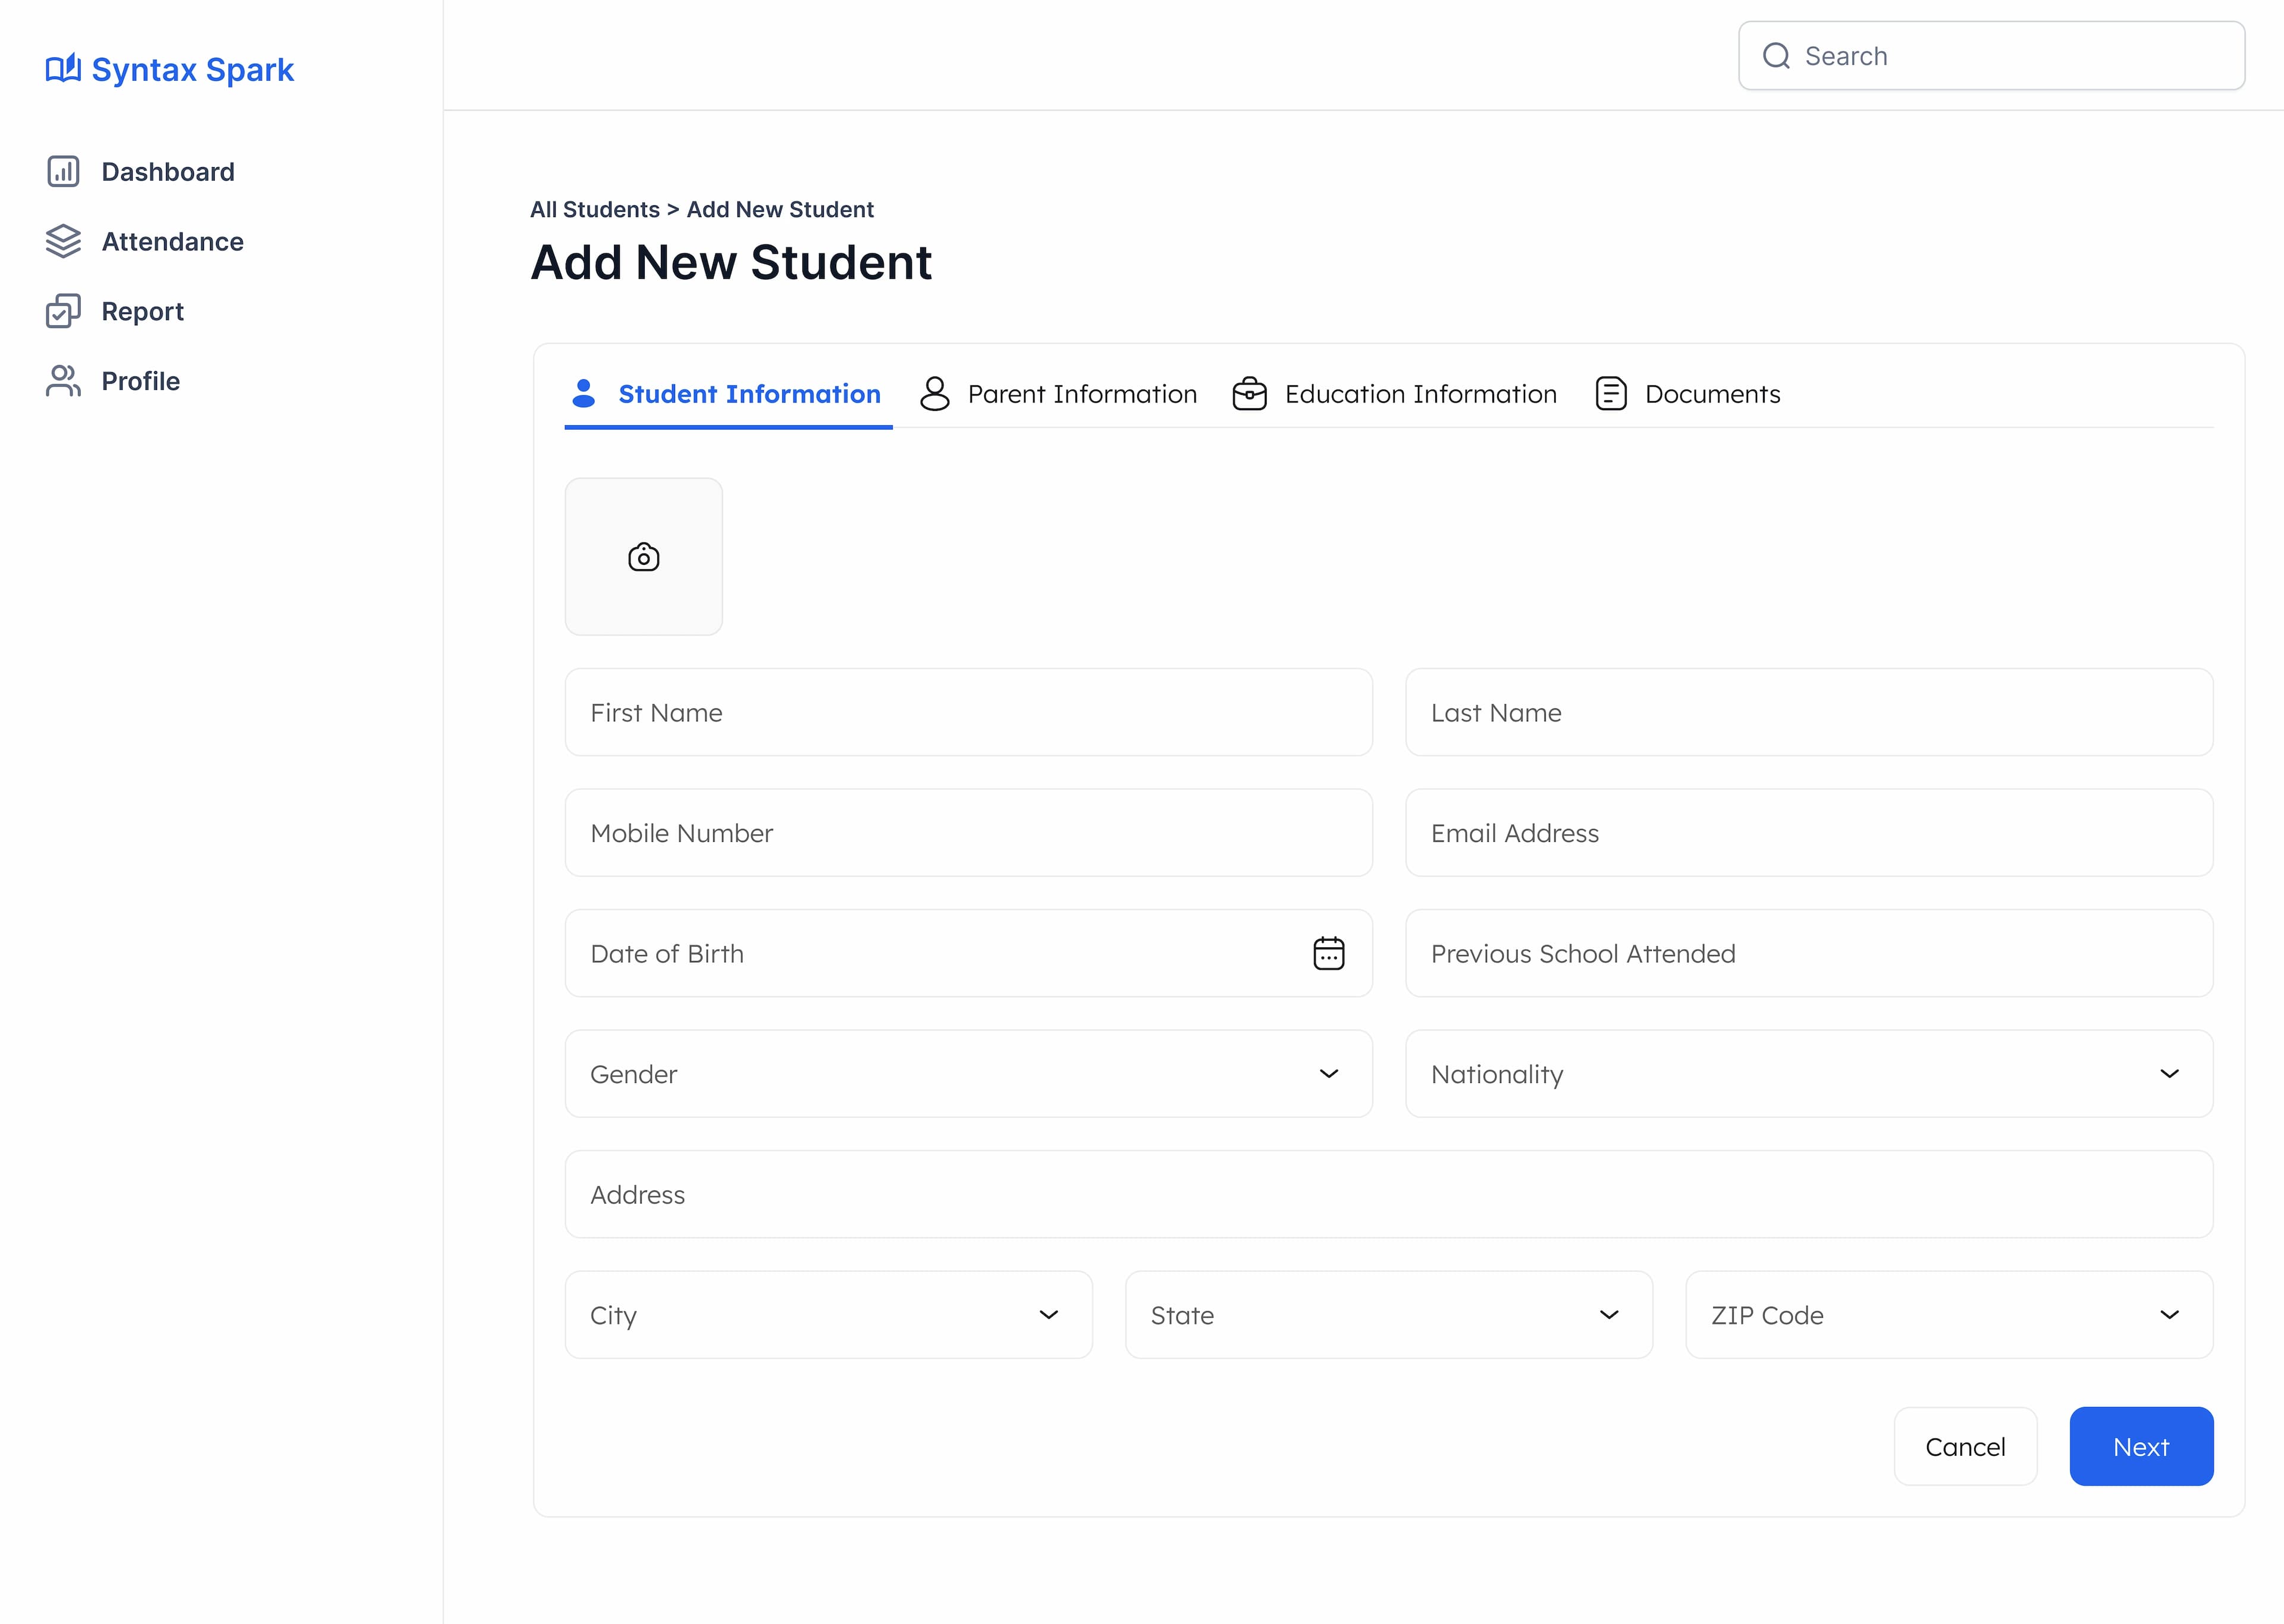Click the chevron arrow in Gender field
This screenshot has height=1624, width=2284.
(x=1328, y=1074)
